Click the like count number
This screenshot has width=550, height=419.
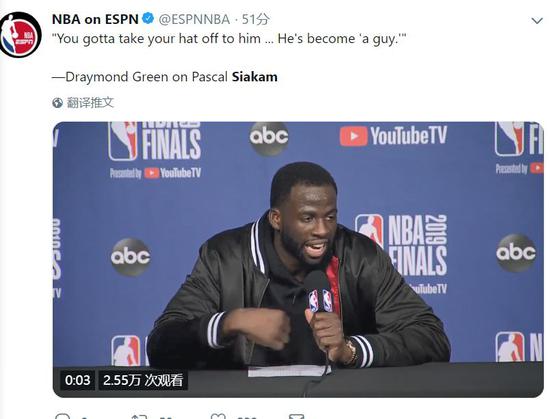click(247, 417)
